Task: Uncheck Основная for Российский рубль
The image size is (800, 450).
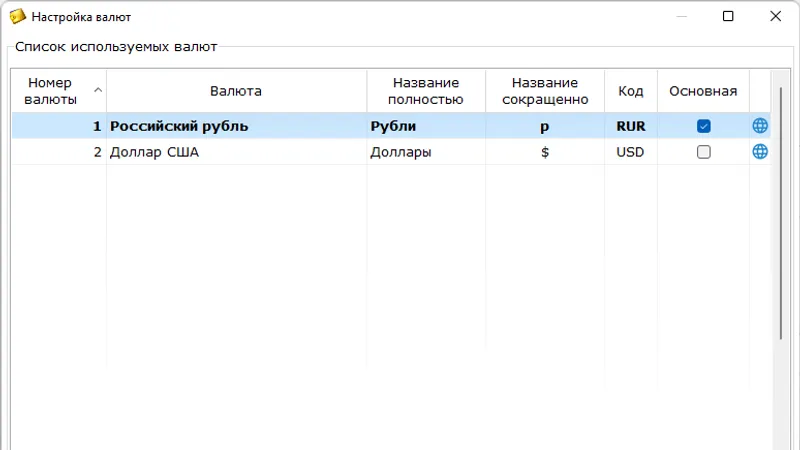Action: [x=703, y=126]
